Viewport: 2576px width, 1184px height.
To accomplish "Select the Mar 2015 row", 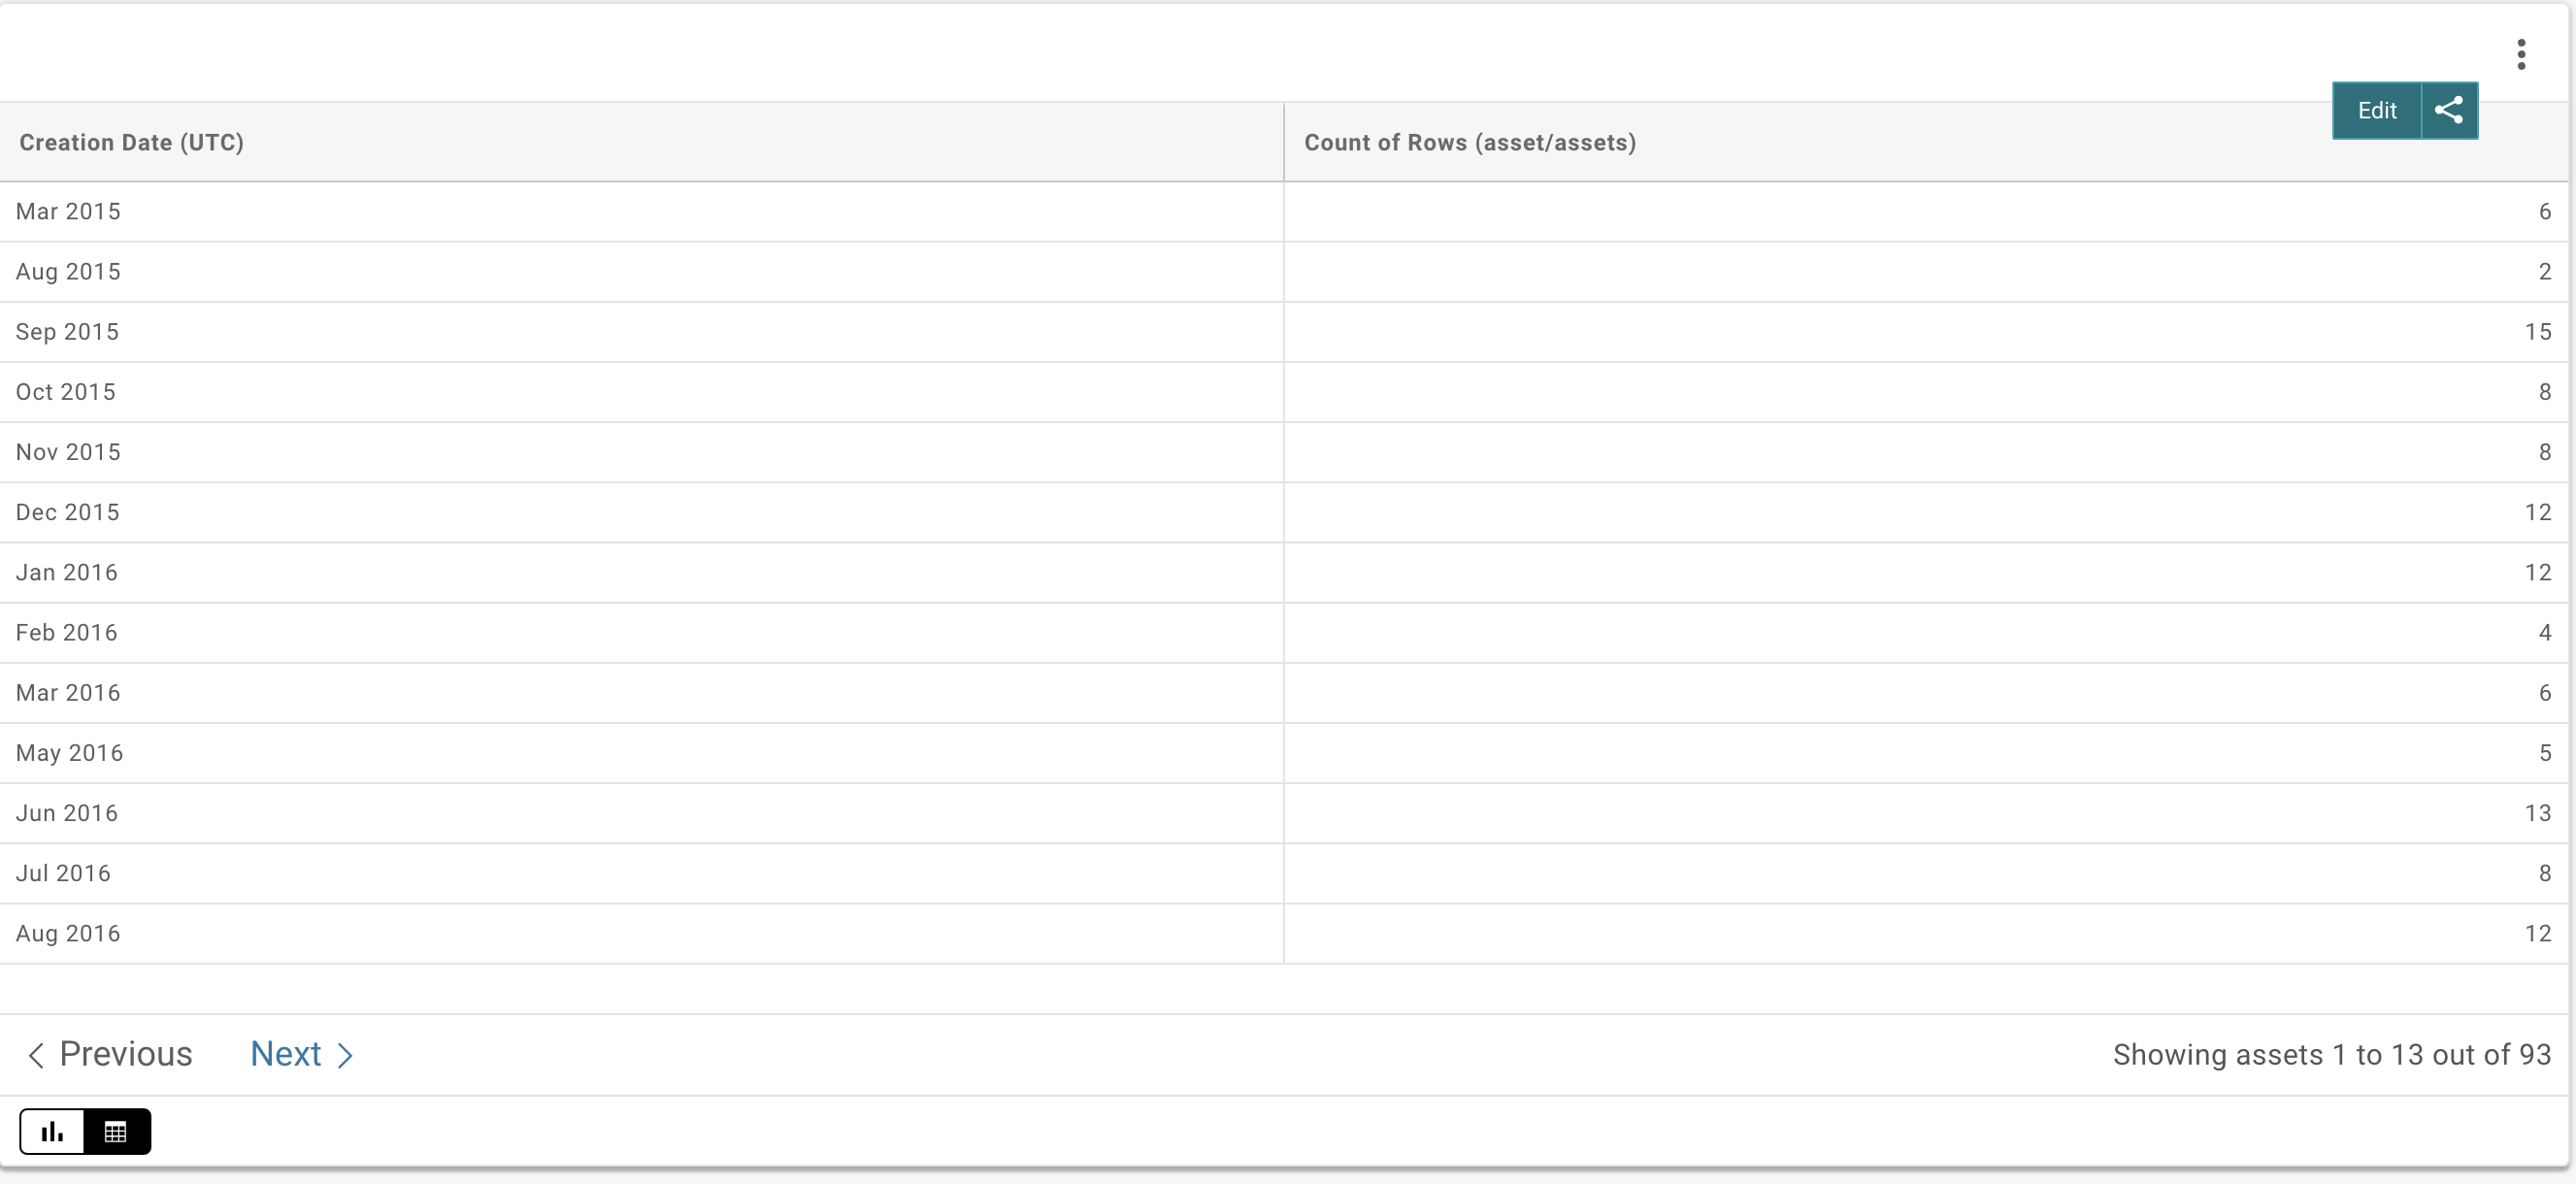I will (x=68, y=211).
